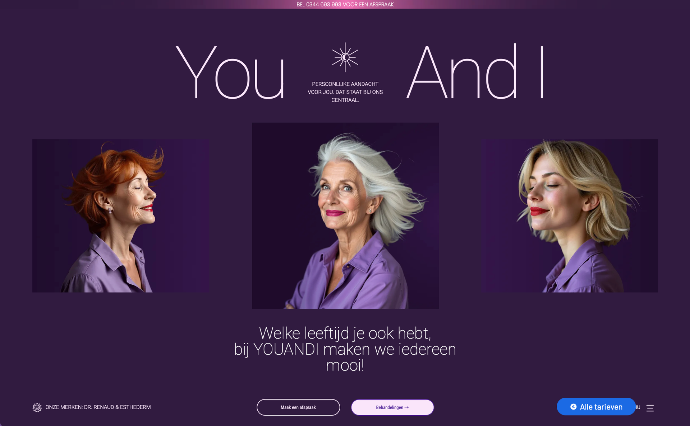This screenshot has width=690, height=426.
Task: Open the Alle tarieven blue button
Action: pyautogui.click(x=596, y=407)
